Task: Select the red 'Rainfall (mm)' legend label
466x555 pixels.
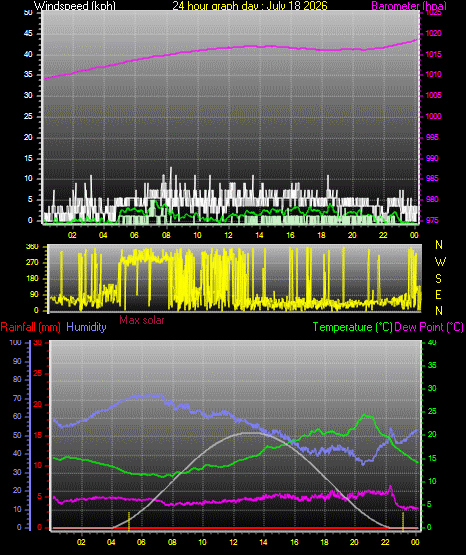Action: 30,327
